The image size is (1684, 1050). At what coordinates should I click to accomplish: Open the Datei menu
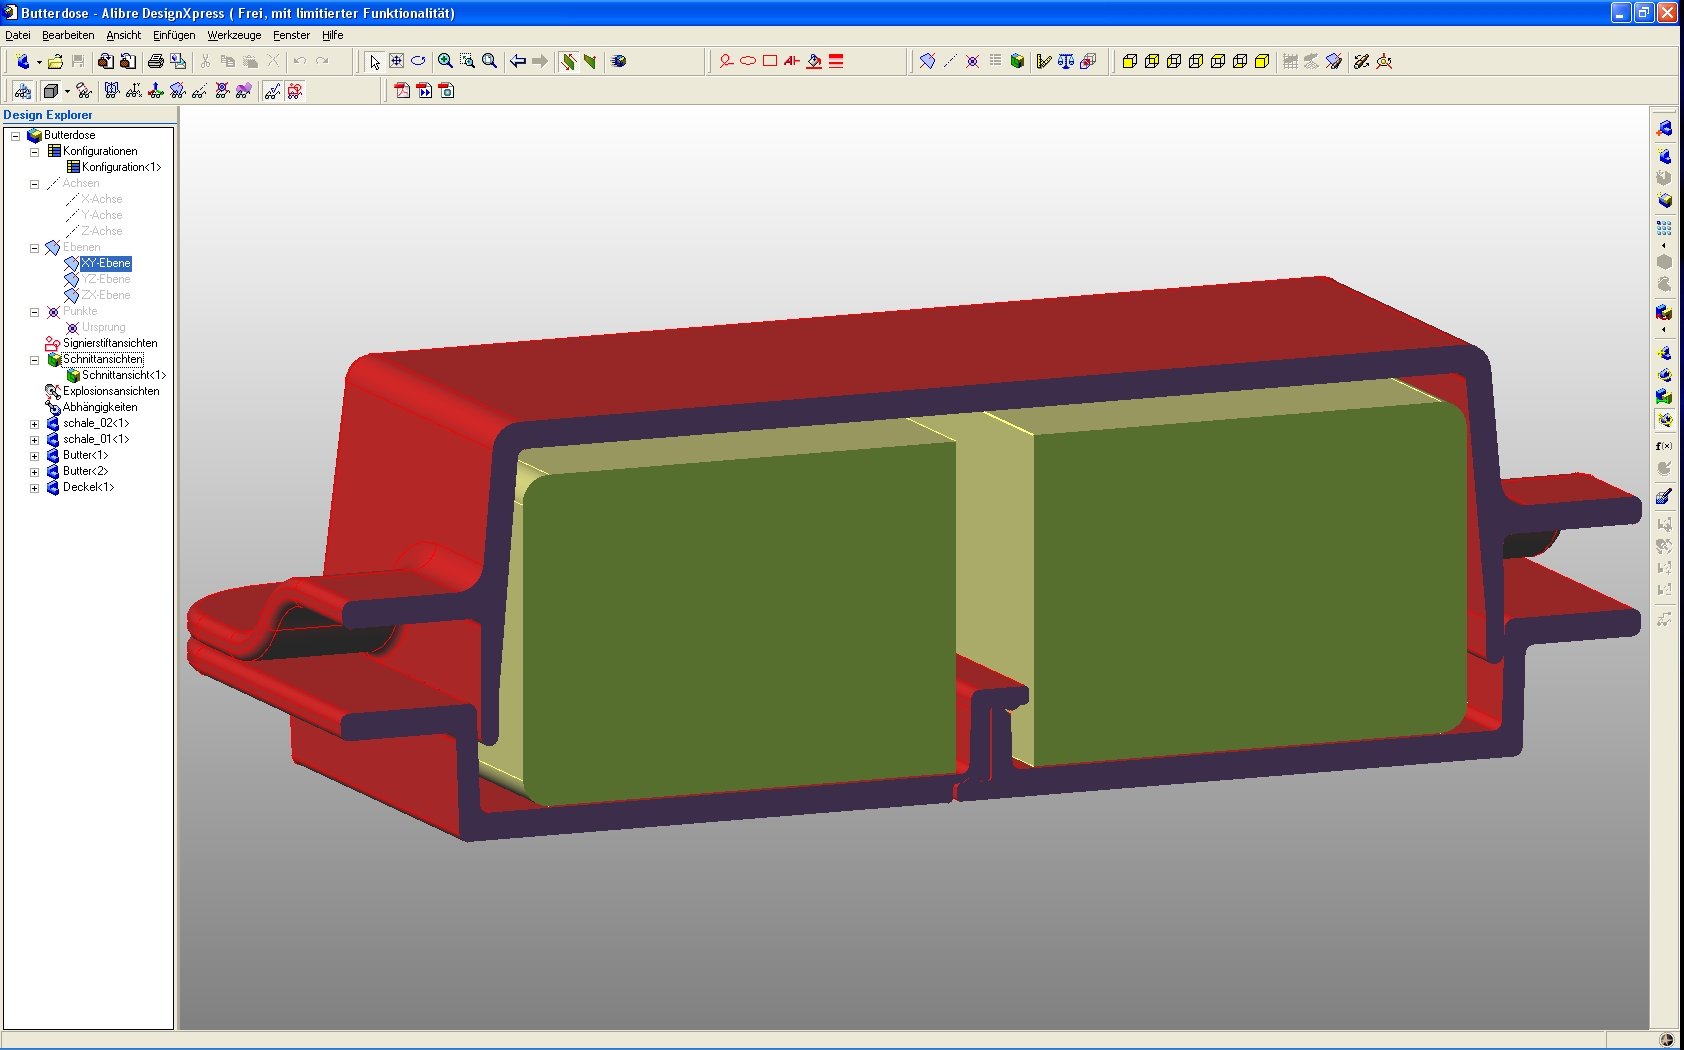click(x=18, y=35)
